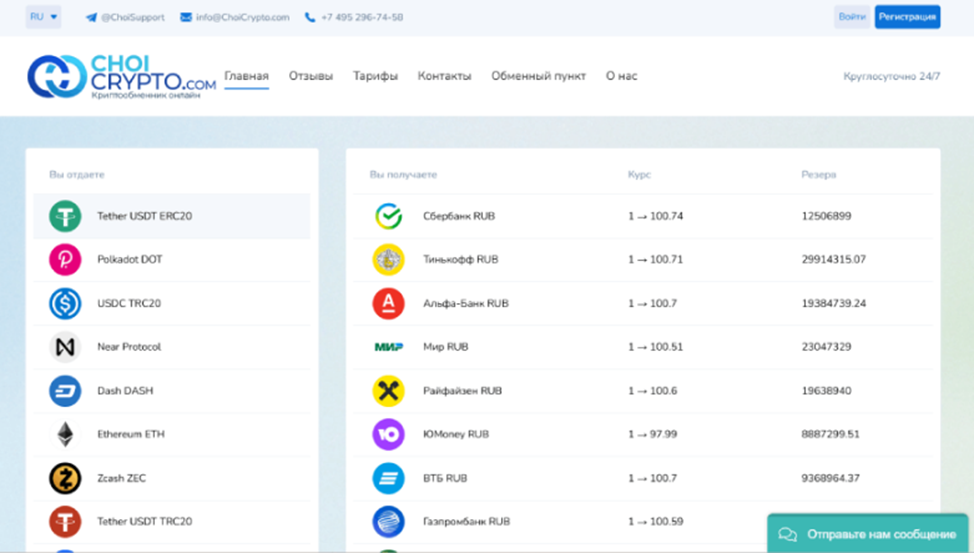
Task: Click the Polkadot DOT label
Action: (x=130, y=260)
